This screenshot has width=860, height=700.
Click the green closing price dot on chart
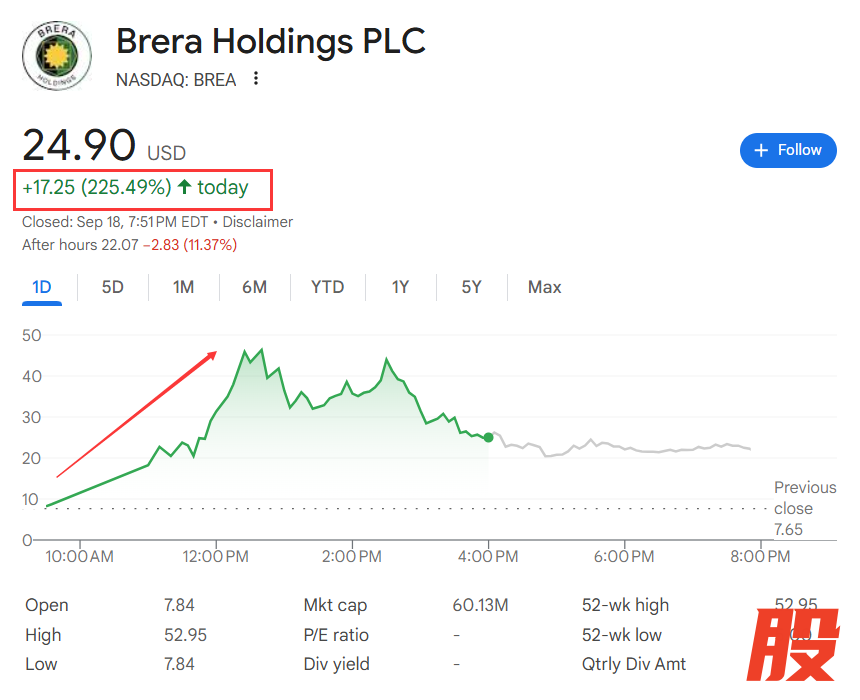point(488,437)
